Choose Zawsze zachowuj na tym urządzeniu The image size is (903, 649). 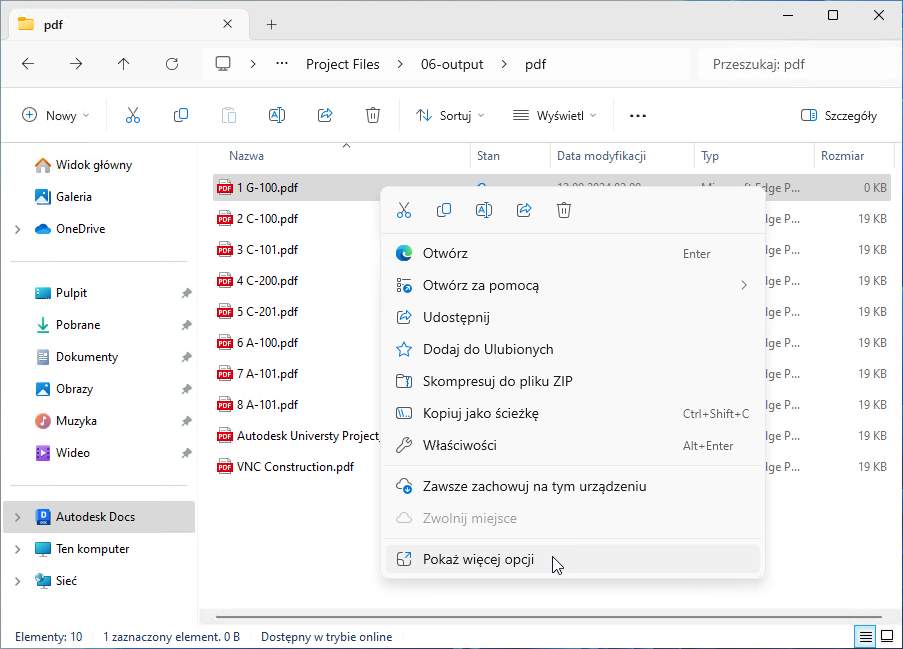click(572, 486)
